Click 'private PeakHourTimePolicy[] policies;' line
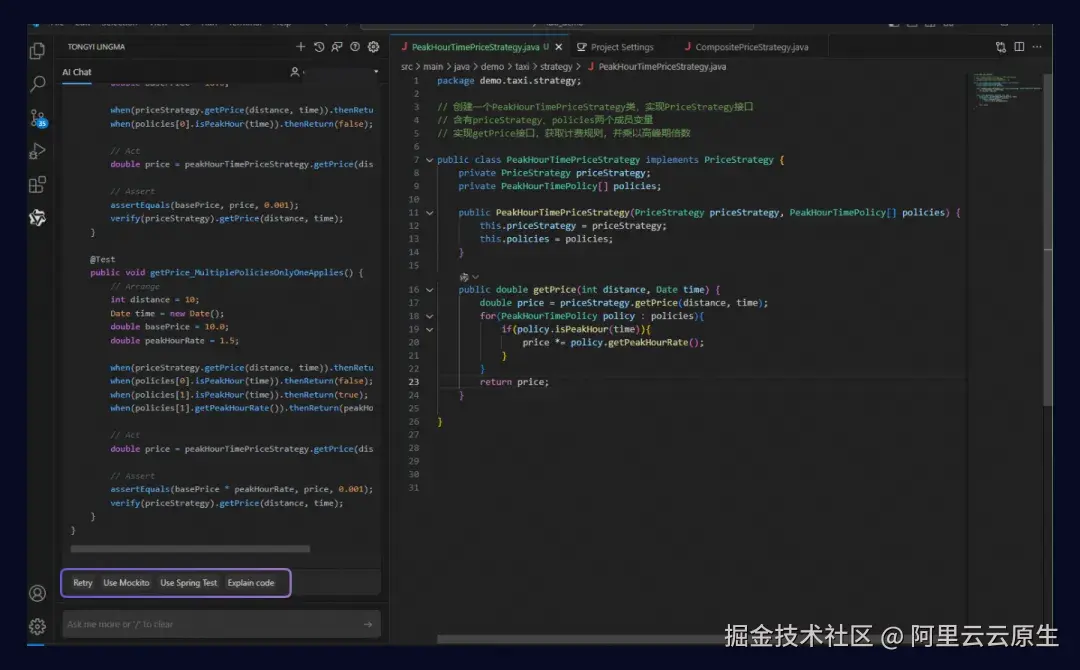This screenshot has height=670, width=1080. [x=559, y=186]
